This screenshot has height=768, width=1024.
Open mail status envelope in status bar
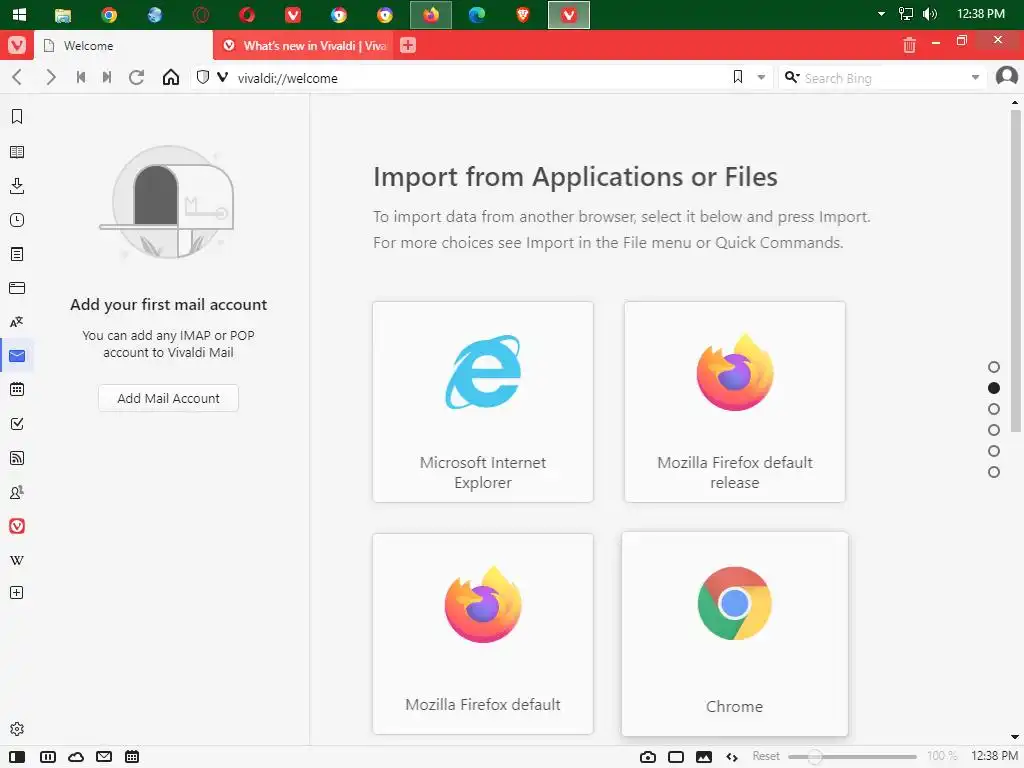click(104, 757)
